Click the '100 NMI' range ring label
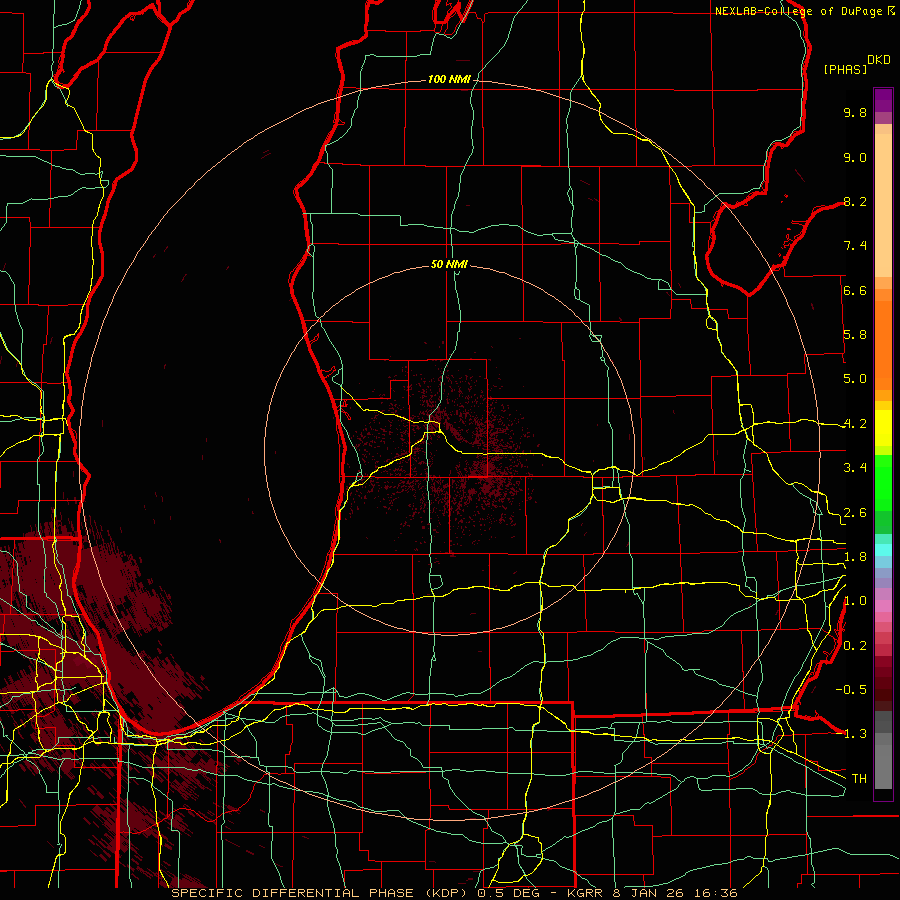900x900 pixels. pos(449,79)
